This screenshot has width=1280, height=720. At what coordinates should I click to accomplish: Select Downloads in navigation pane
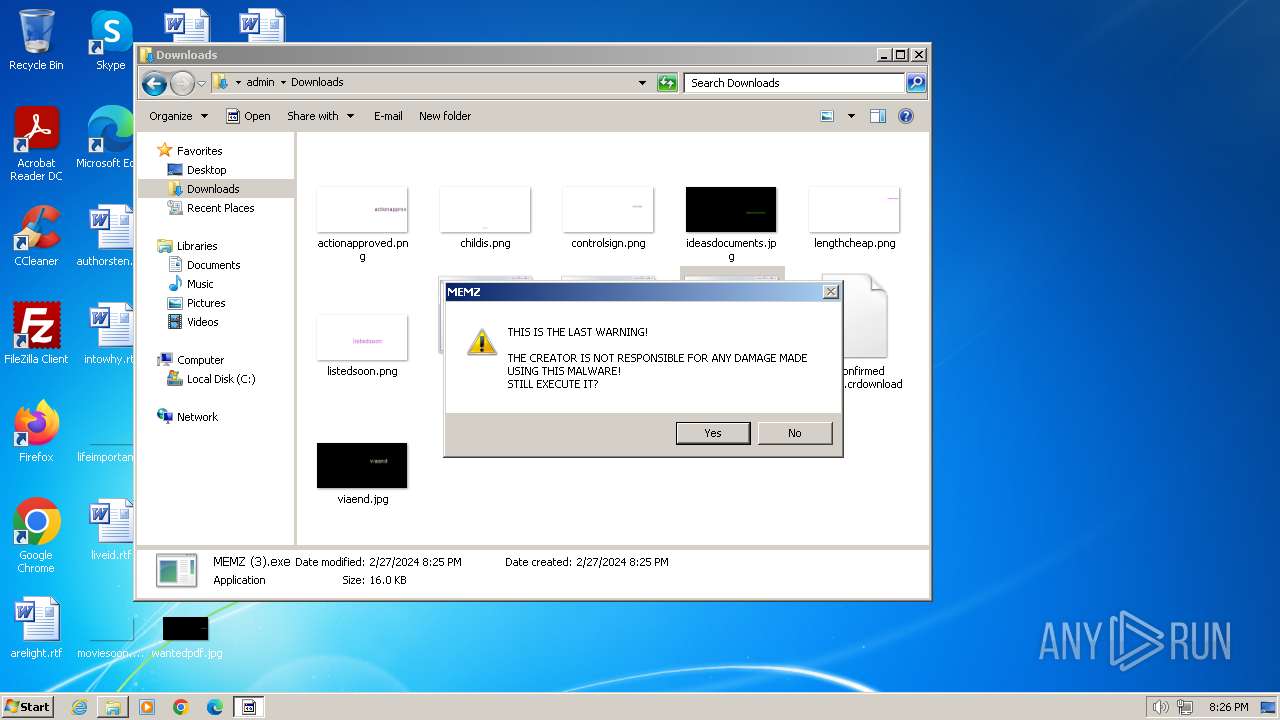tap(213, 189)
